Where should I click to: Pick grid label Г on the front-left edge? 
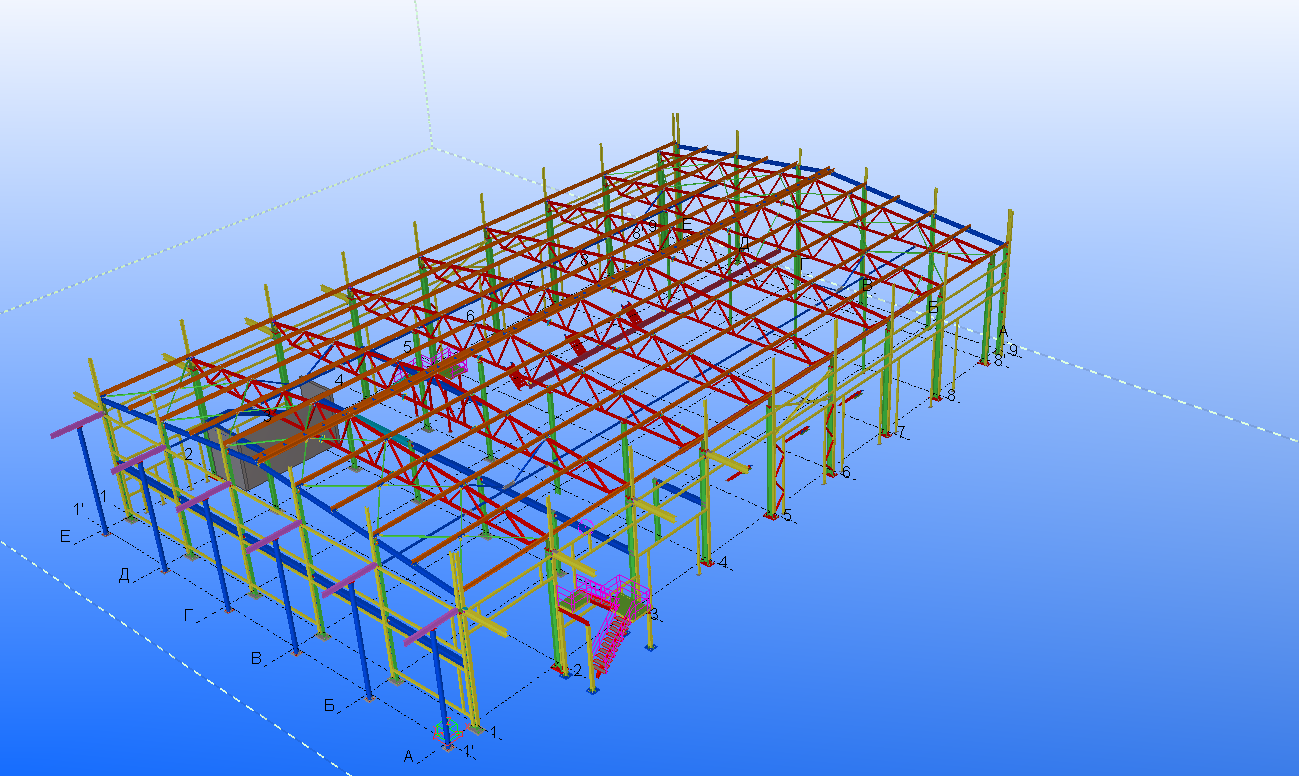click(188, 615)
